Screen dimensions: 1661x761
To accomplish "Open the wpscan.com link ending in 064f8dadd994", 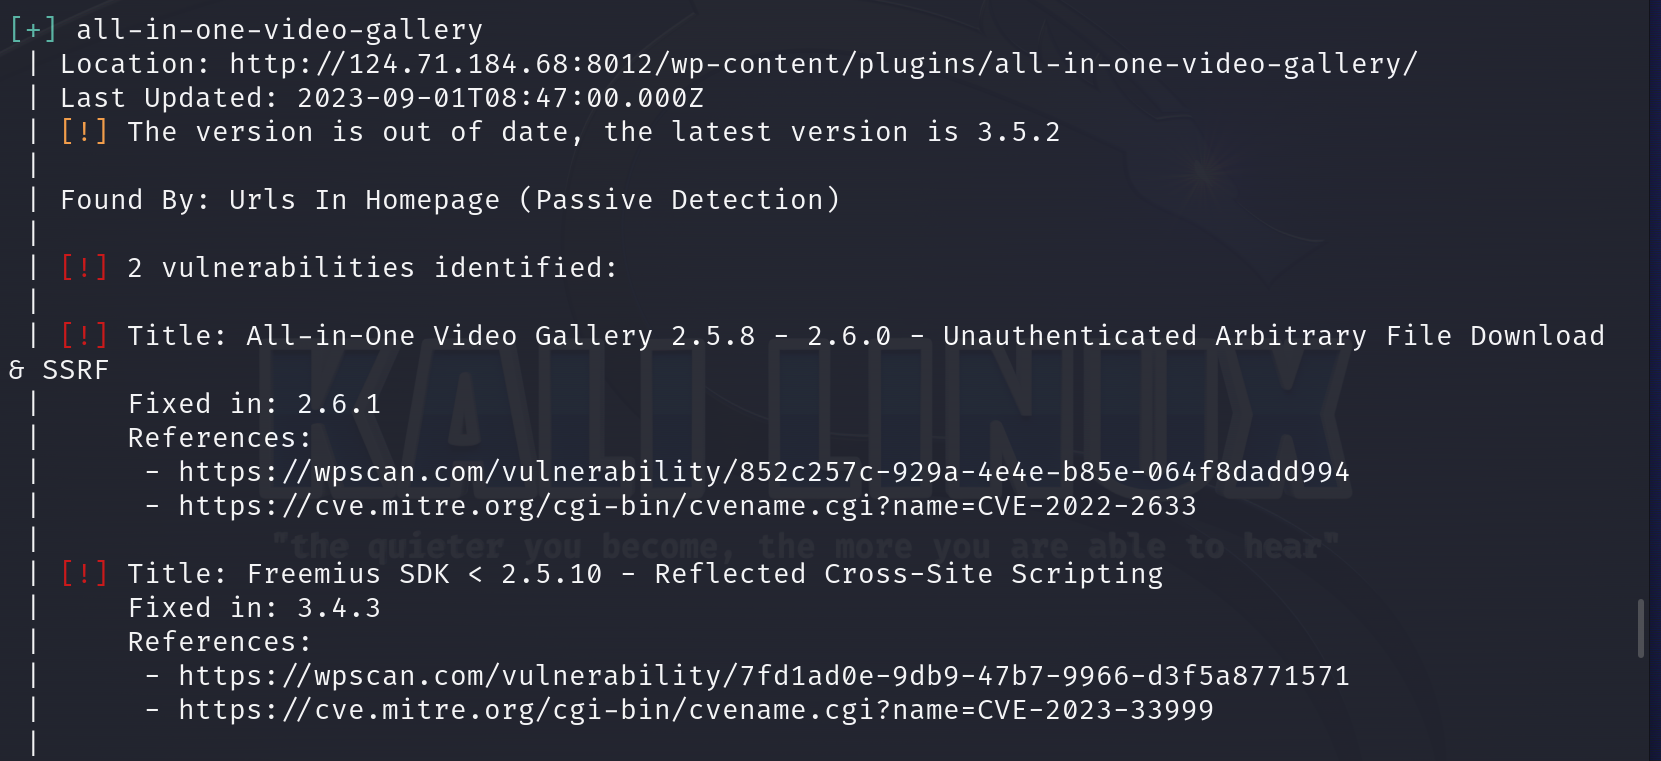I will click(x=763, y=472).
